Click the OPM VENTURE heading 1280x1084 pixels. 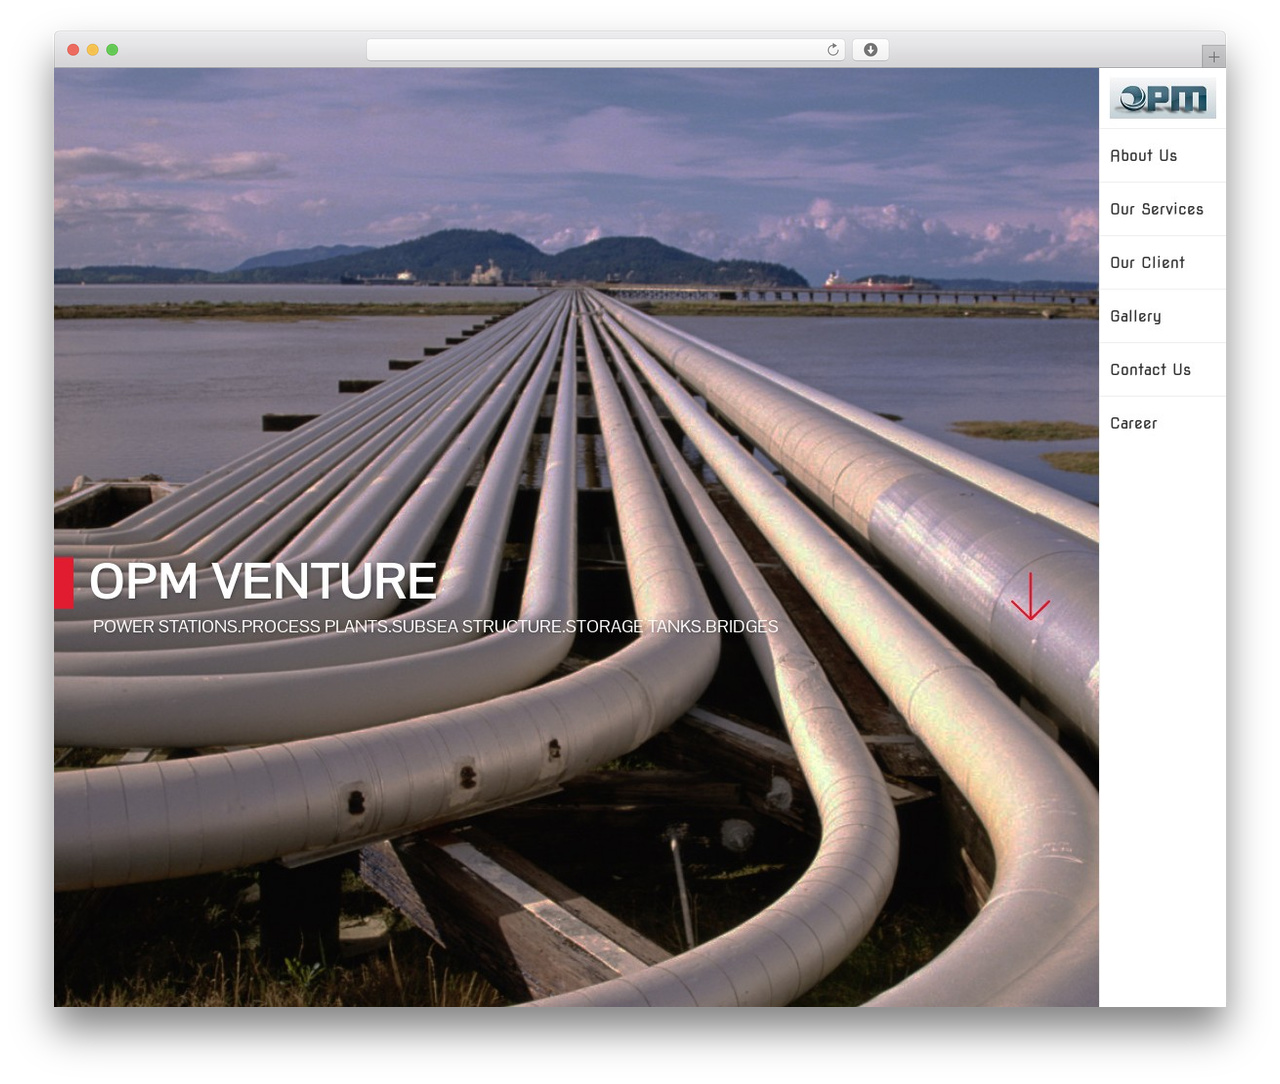pyautogui.click(x=263, y=581)
